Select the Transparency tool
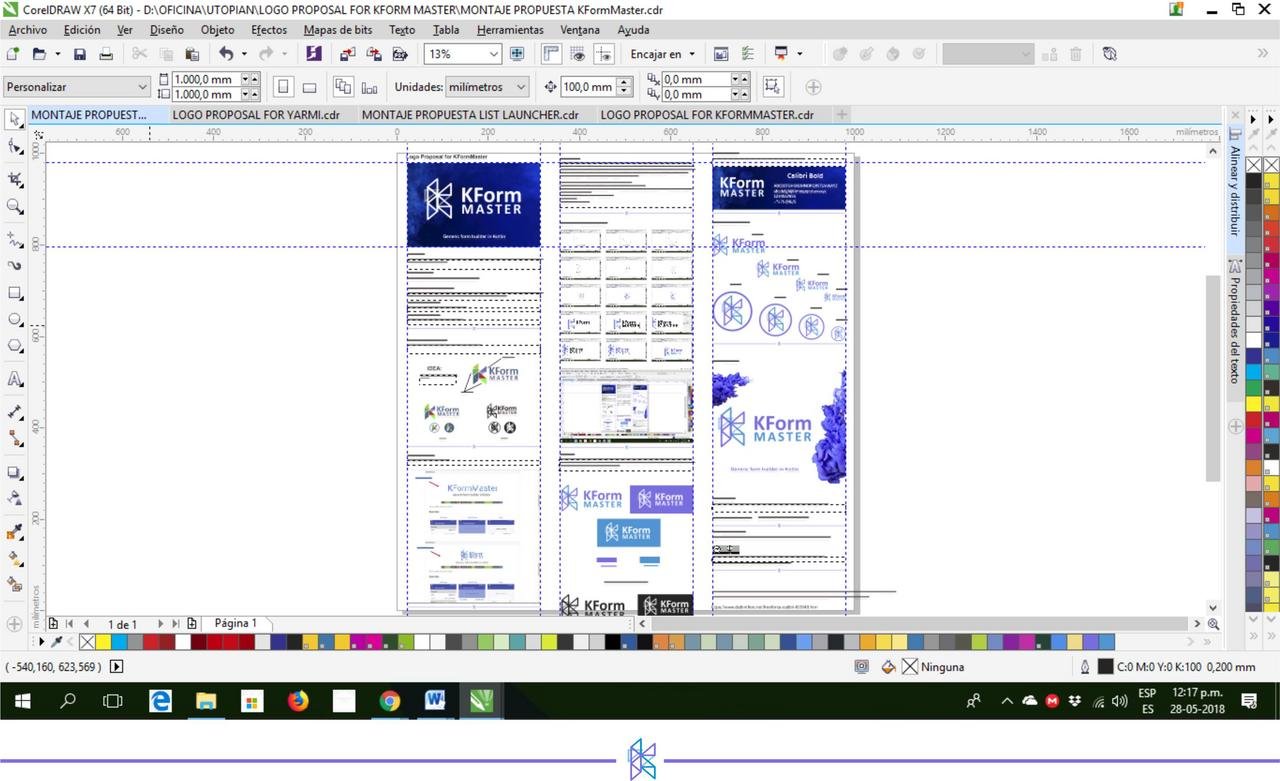The width and height of the screenshot is (1280, 781). (15, 498)
